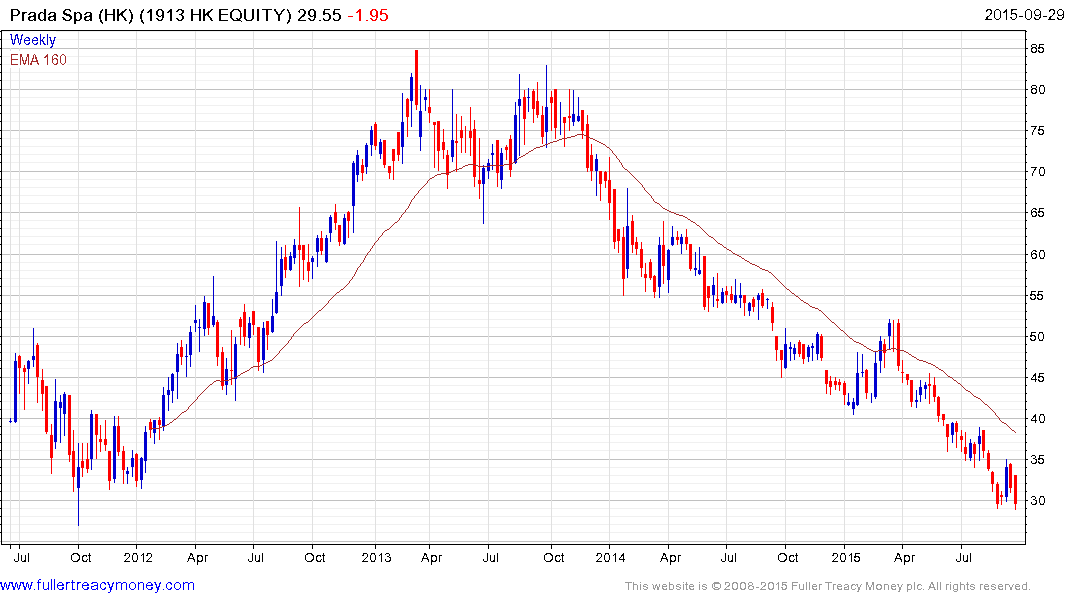Click the first 'Jul' label on the time axis
The width and height of the screenshot is (1075, 600).
click(x=21, y=557)
